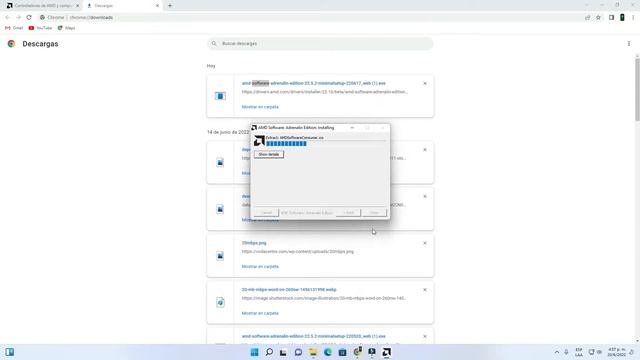640x360 pixels.
Task: Click the Buscar descargas search field
Action: 320,43
